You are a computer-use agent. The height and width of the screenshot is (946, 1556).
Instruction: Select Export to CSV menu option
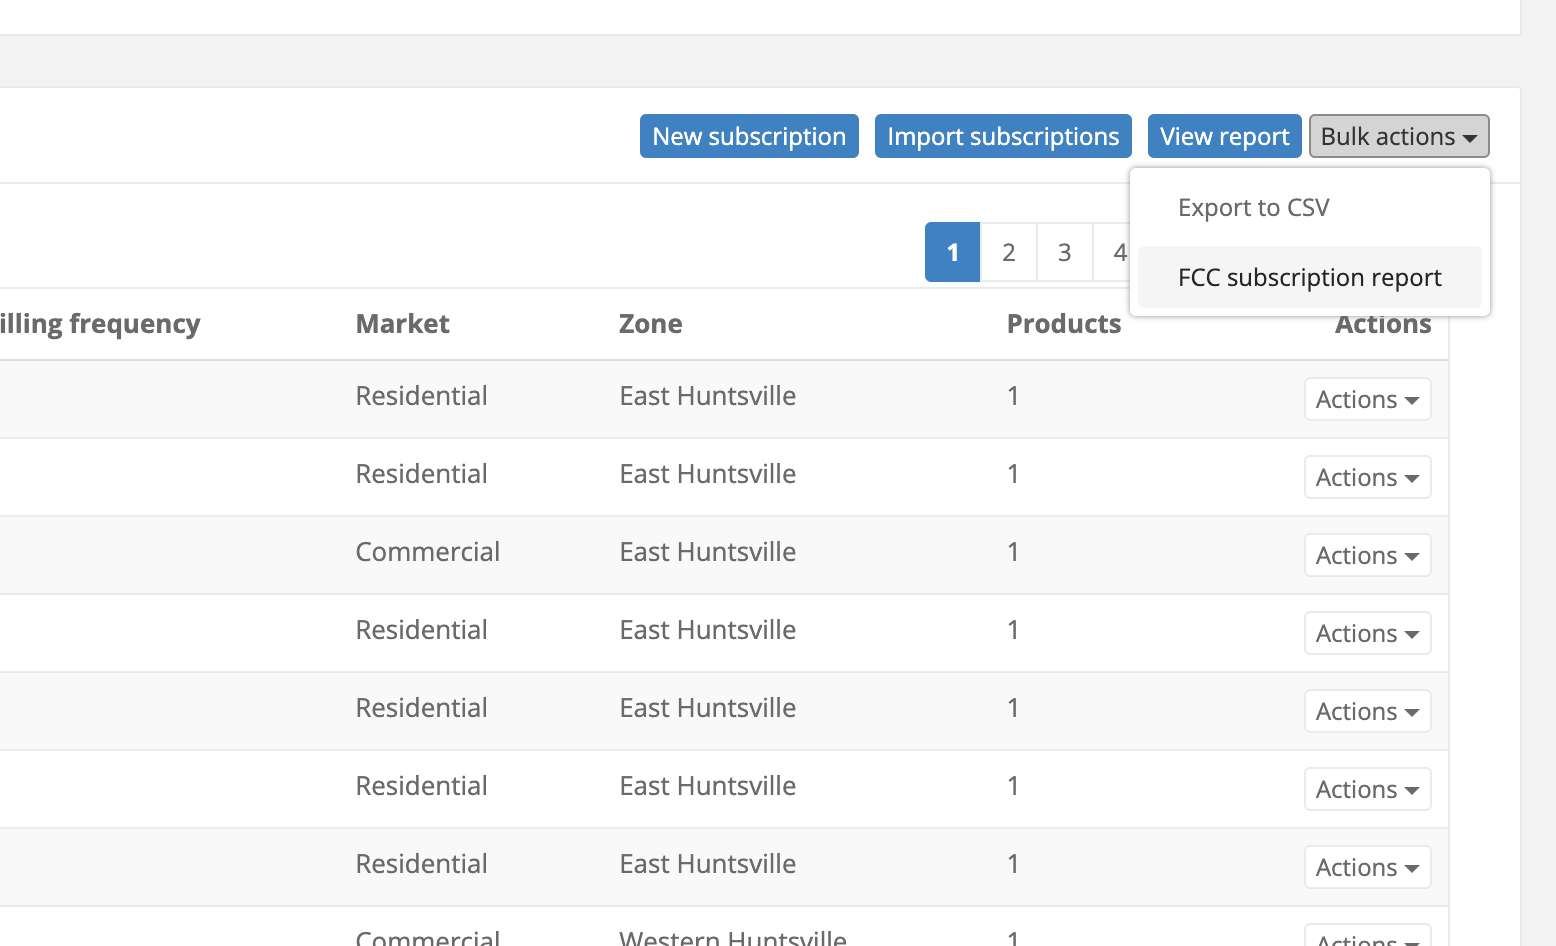(1253, 208)
